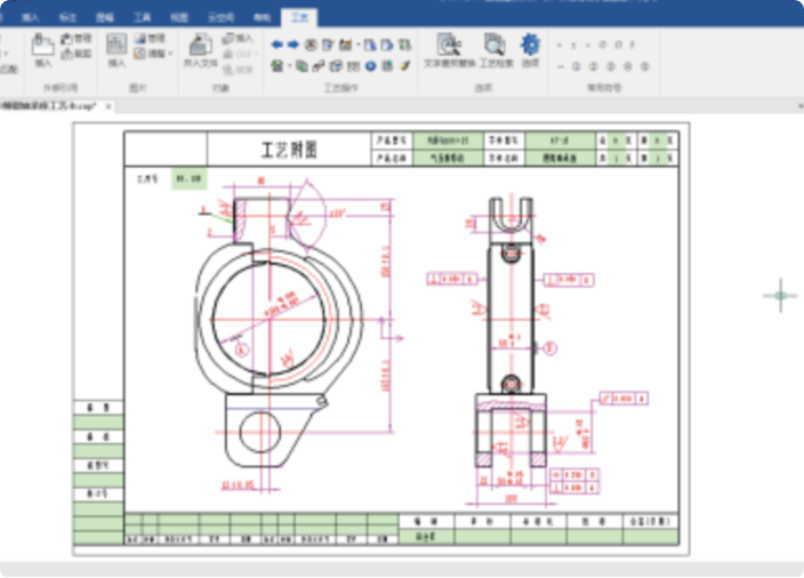
Task: Open the 工具 ribbon tab
Action: (142, 18)
